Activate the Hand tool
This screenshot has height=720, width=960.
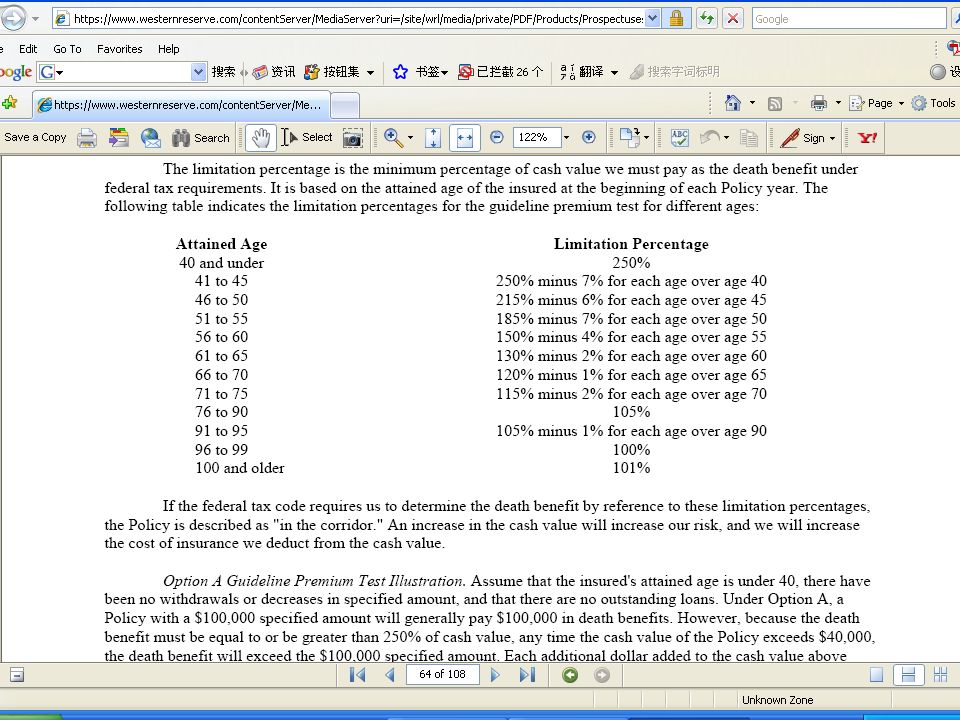(x=260, y=138)
